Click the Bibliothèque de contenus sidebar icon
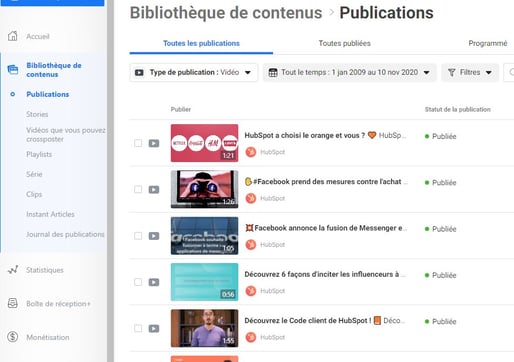 pyautogui.click(x=13, y=70)
